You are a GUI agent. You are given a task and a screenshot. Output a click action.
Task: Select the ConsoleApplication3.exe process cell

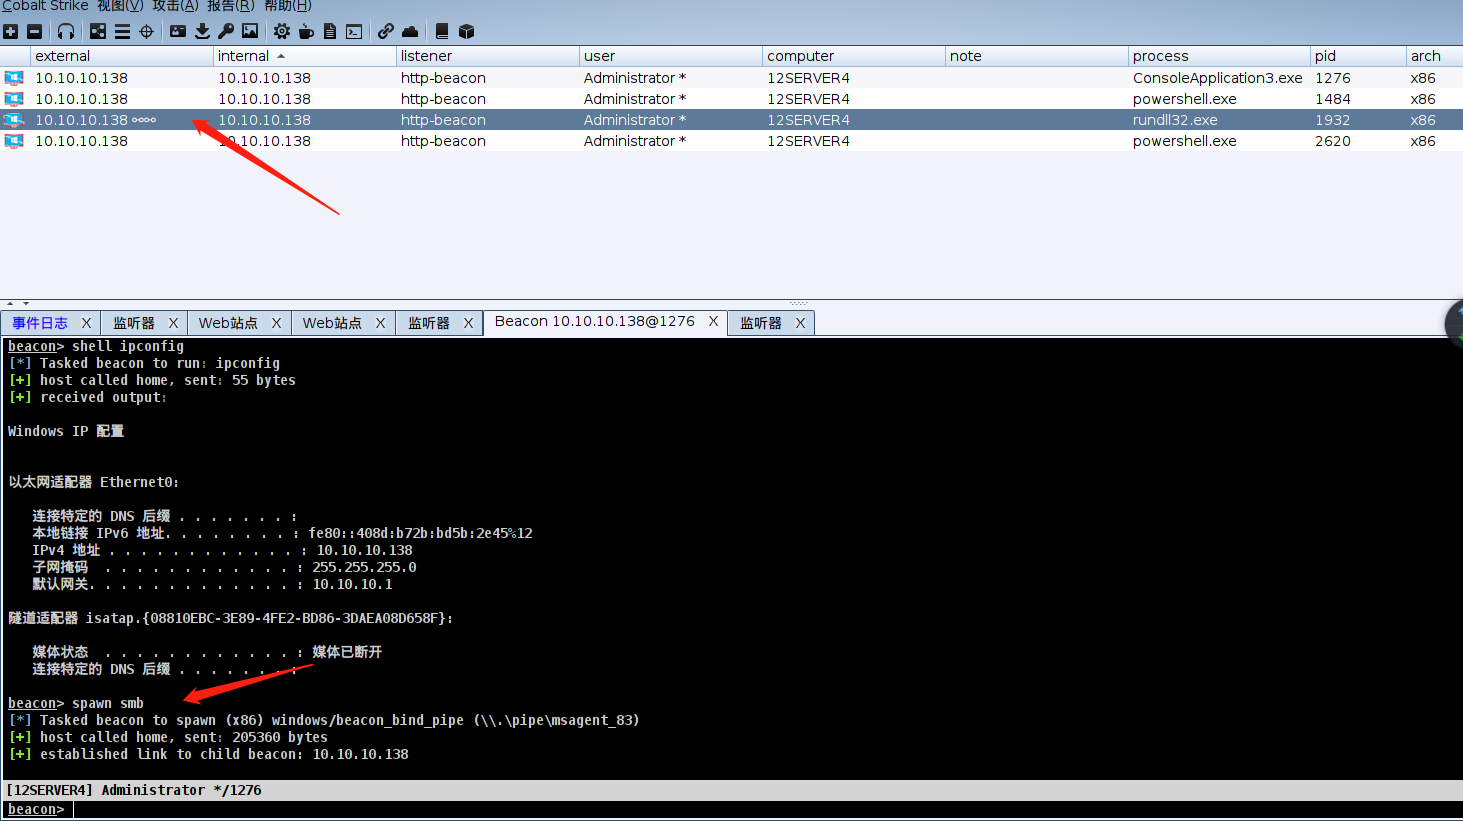pyautogui.click(x=1218, y=78)
